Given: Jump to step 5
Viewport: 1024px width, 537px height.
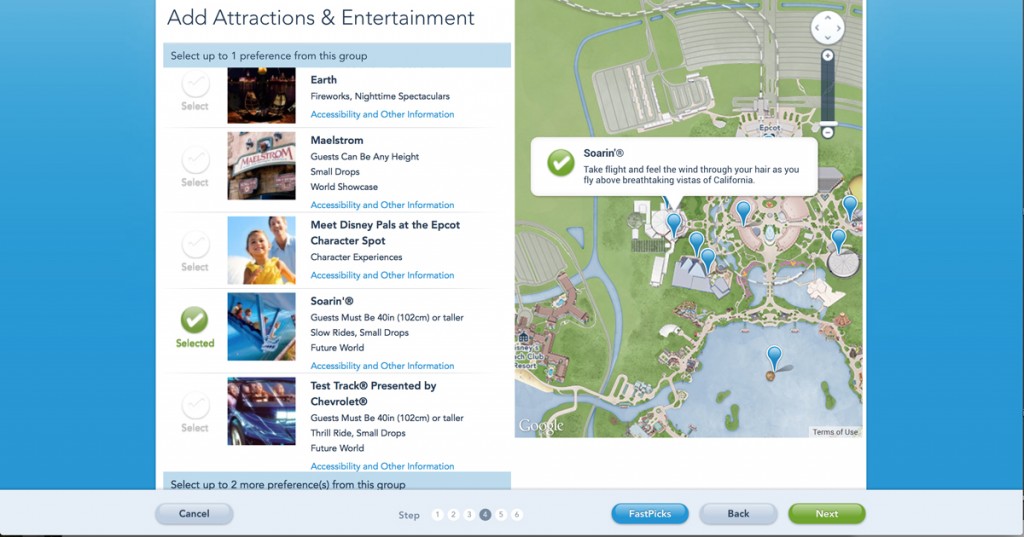Looking at the screenshot, I should (501, 515).
